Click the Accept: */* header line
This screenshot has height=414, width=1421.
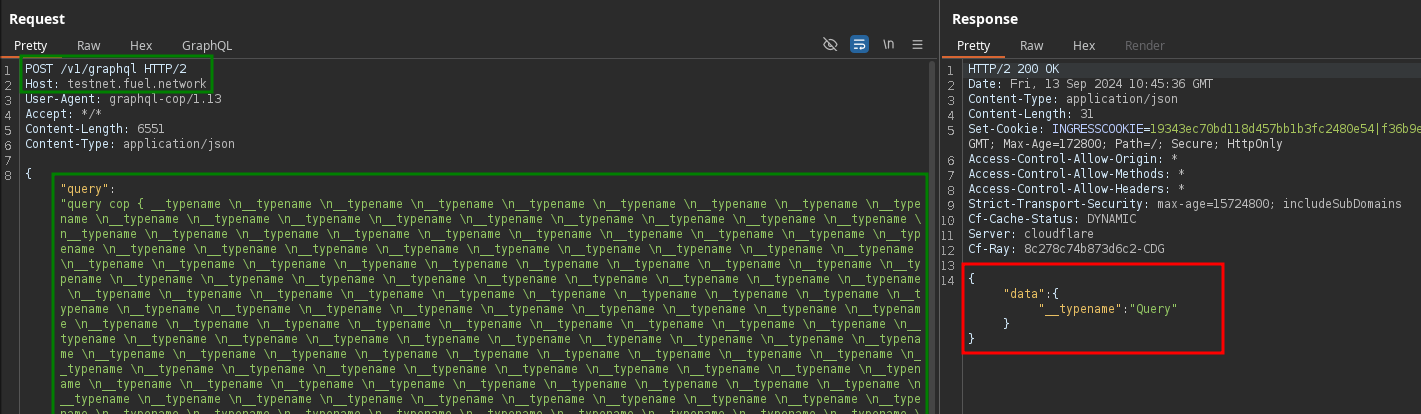[x=63, y=114]
